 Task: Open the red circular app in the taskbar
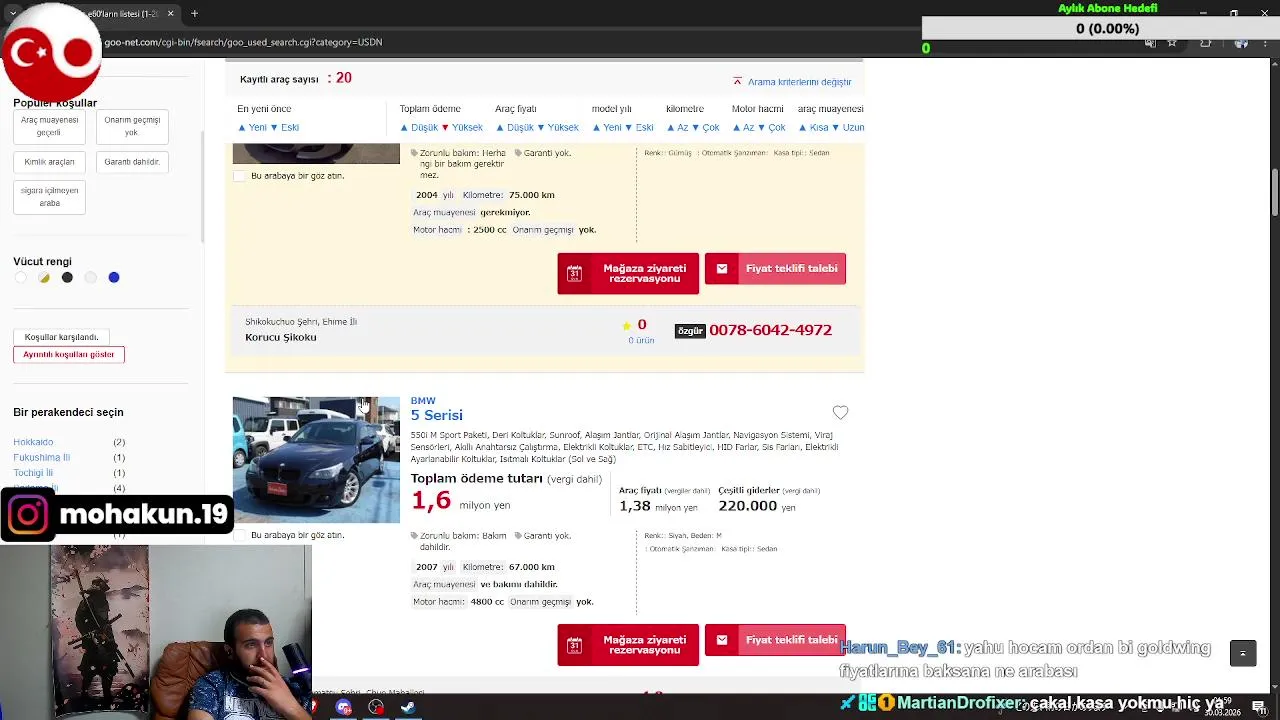(x=376, y=707)
